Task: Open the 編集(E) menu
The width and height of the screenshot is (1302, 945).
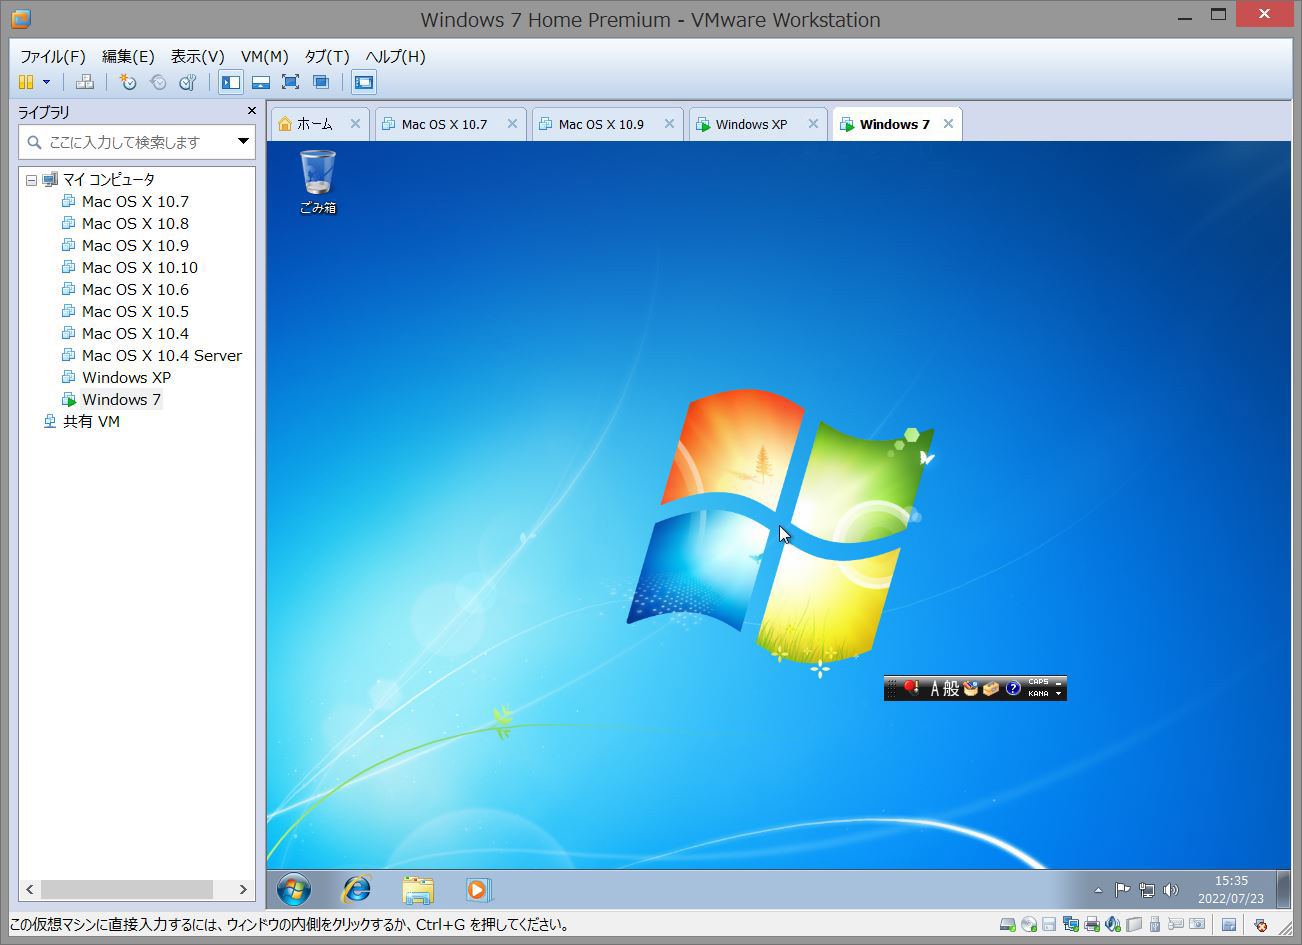Action: 128,56
